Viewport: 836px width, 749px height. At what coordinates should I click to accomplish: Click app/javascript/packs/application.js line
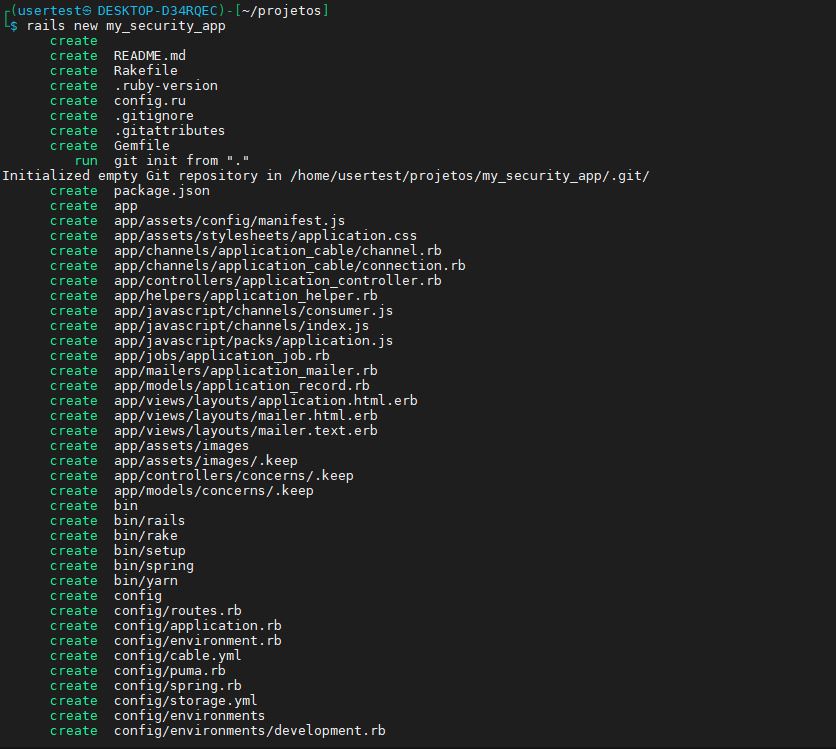click(253, 341)
